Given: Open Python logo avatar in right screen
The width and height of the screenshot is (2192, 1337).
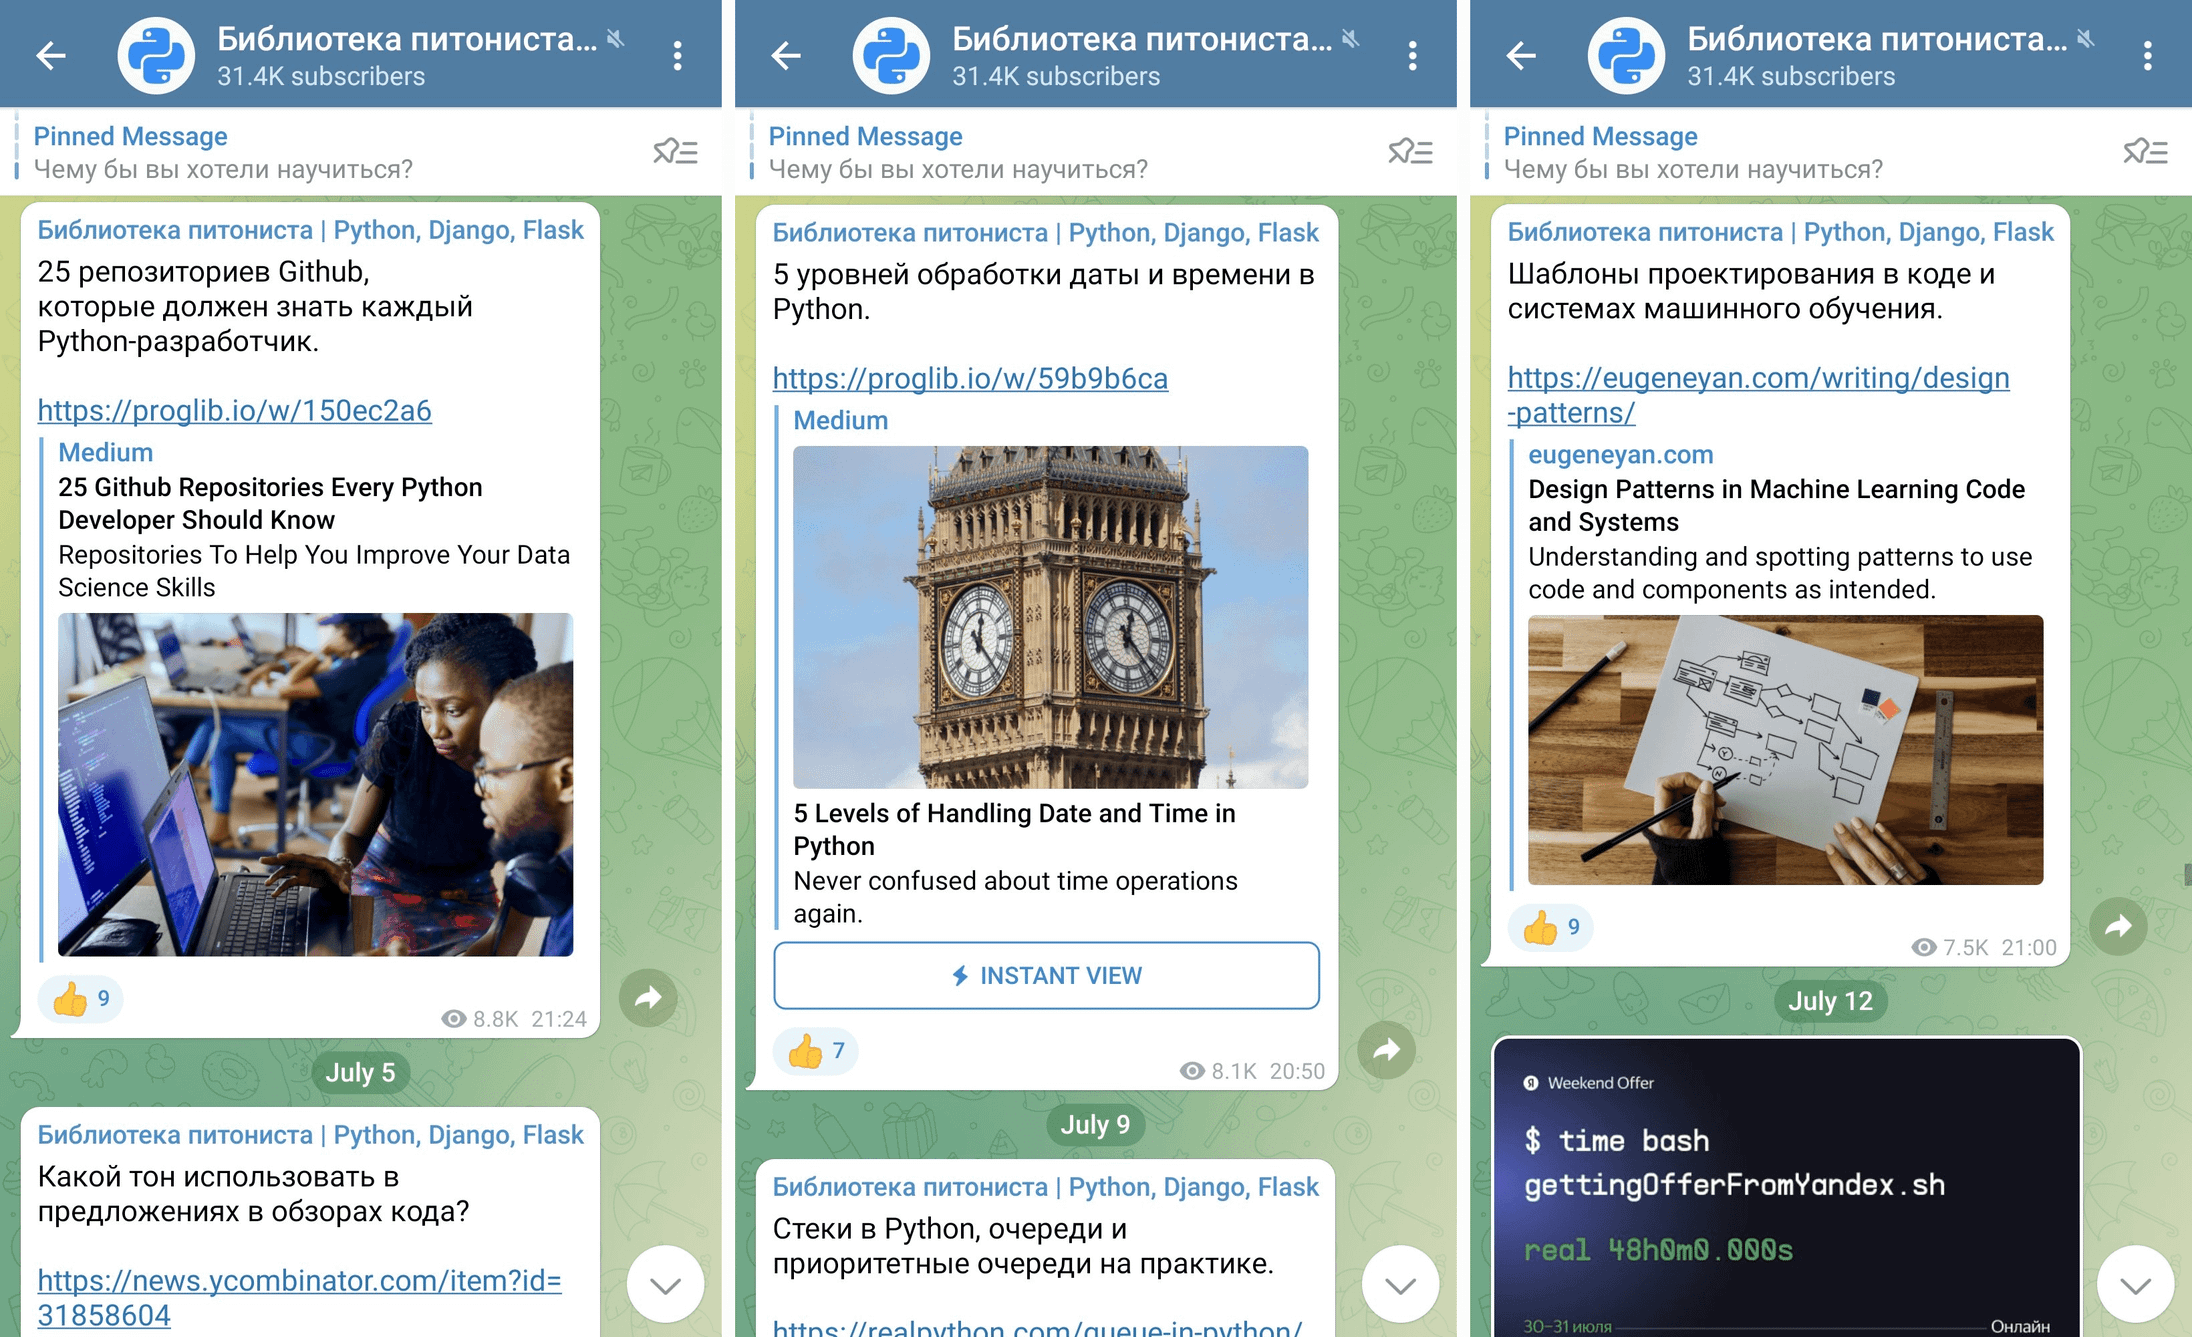Looking at the screenshot, I should 1626,55.
